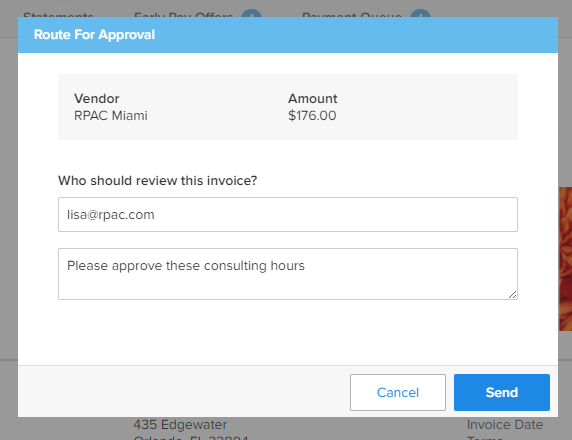572x440 pixels.
Task: Select the Vendor label in the summary
Action: click(96, 99)
